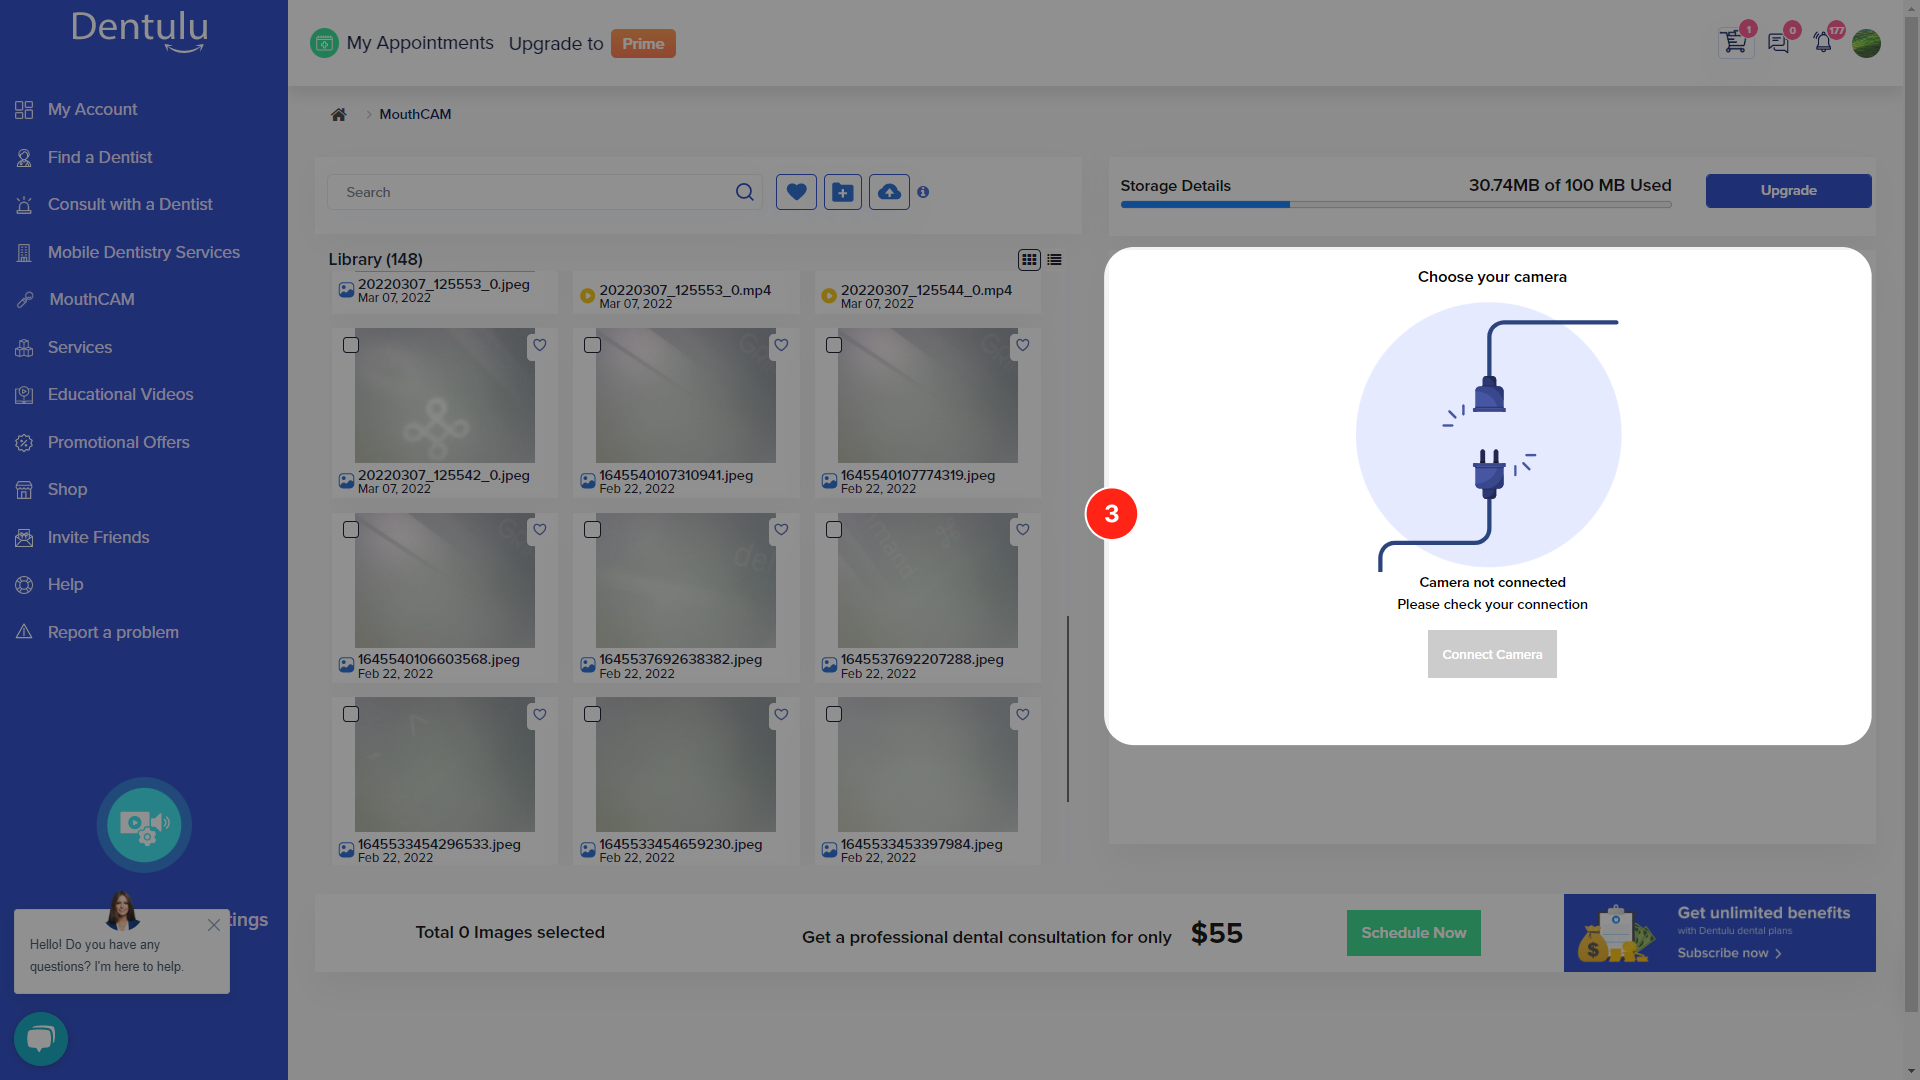
Task: Favorite 1645533454296533.jpeg with heart
Action: coord(540,714)
